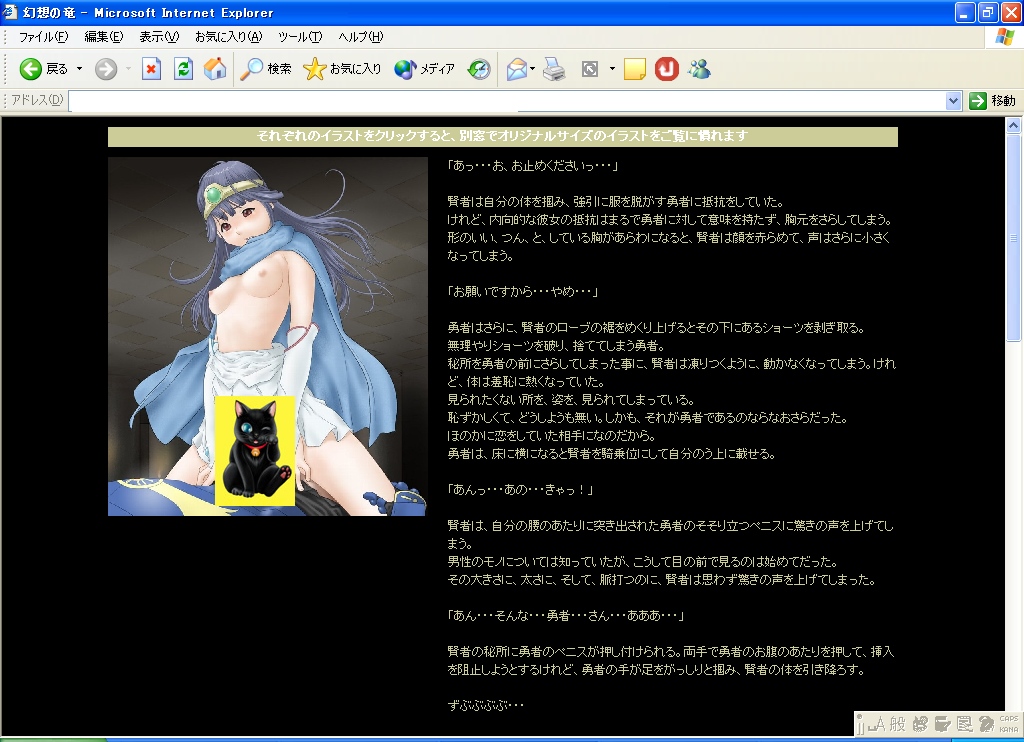The width and height of the screenshot is (1024, 742).
Task: Open the 検索 search pane
Action: point(266,69)
